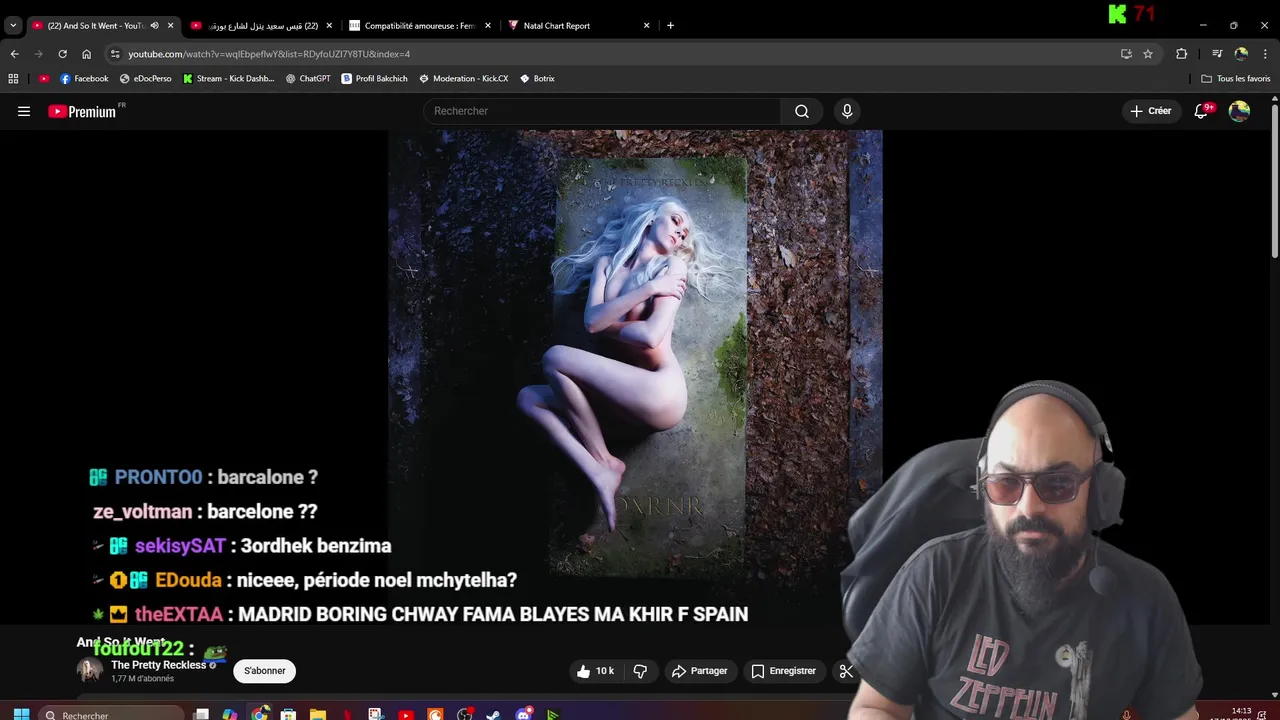Open the YouTube hamburger guide menu
1280x720 pixels.
click(x=24, y=112)
